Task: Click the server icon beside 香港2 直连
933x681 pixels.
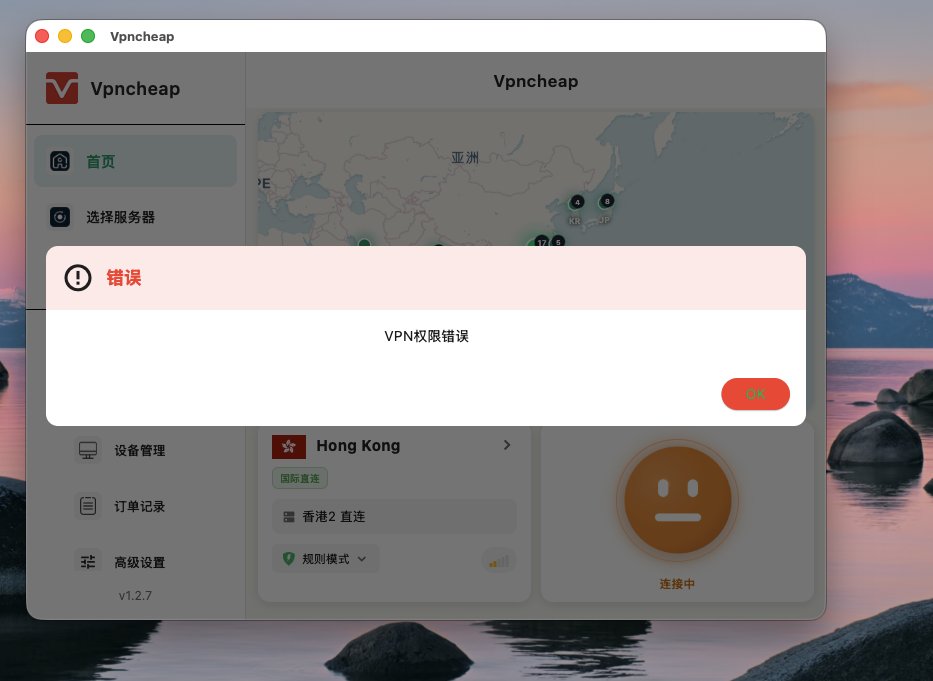Action: coord(289,517)
